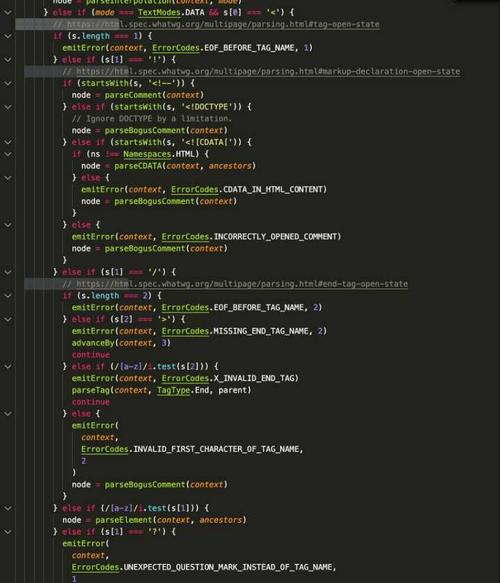
Task: Fold the 'if (s.length === 1)' block
Action: [8, 36]
